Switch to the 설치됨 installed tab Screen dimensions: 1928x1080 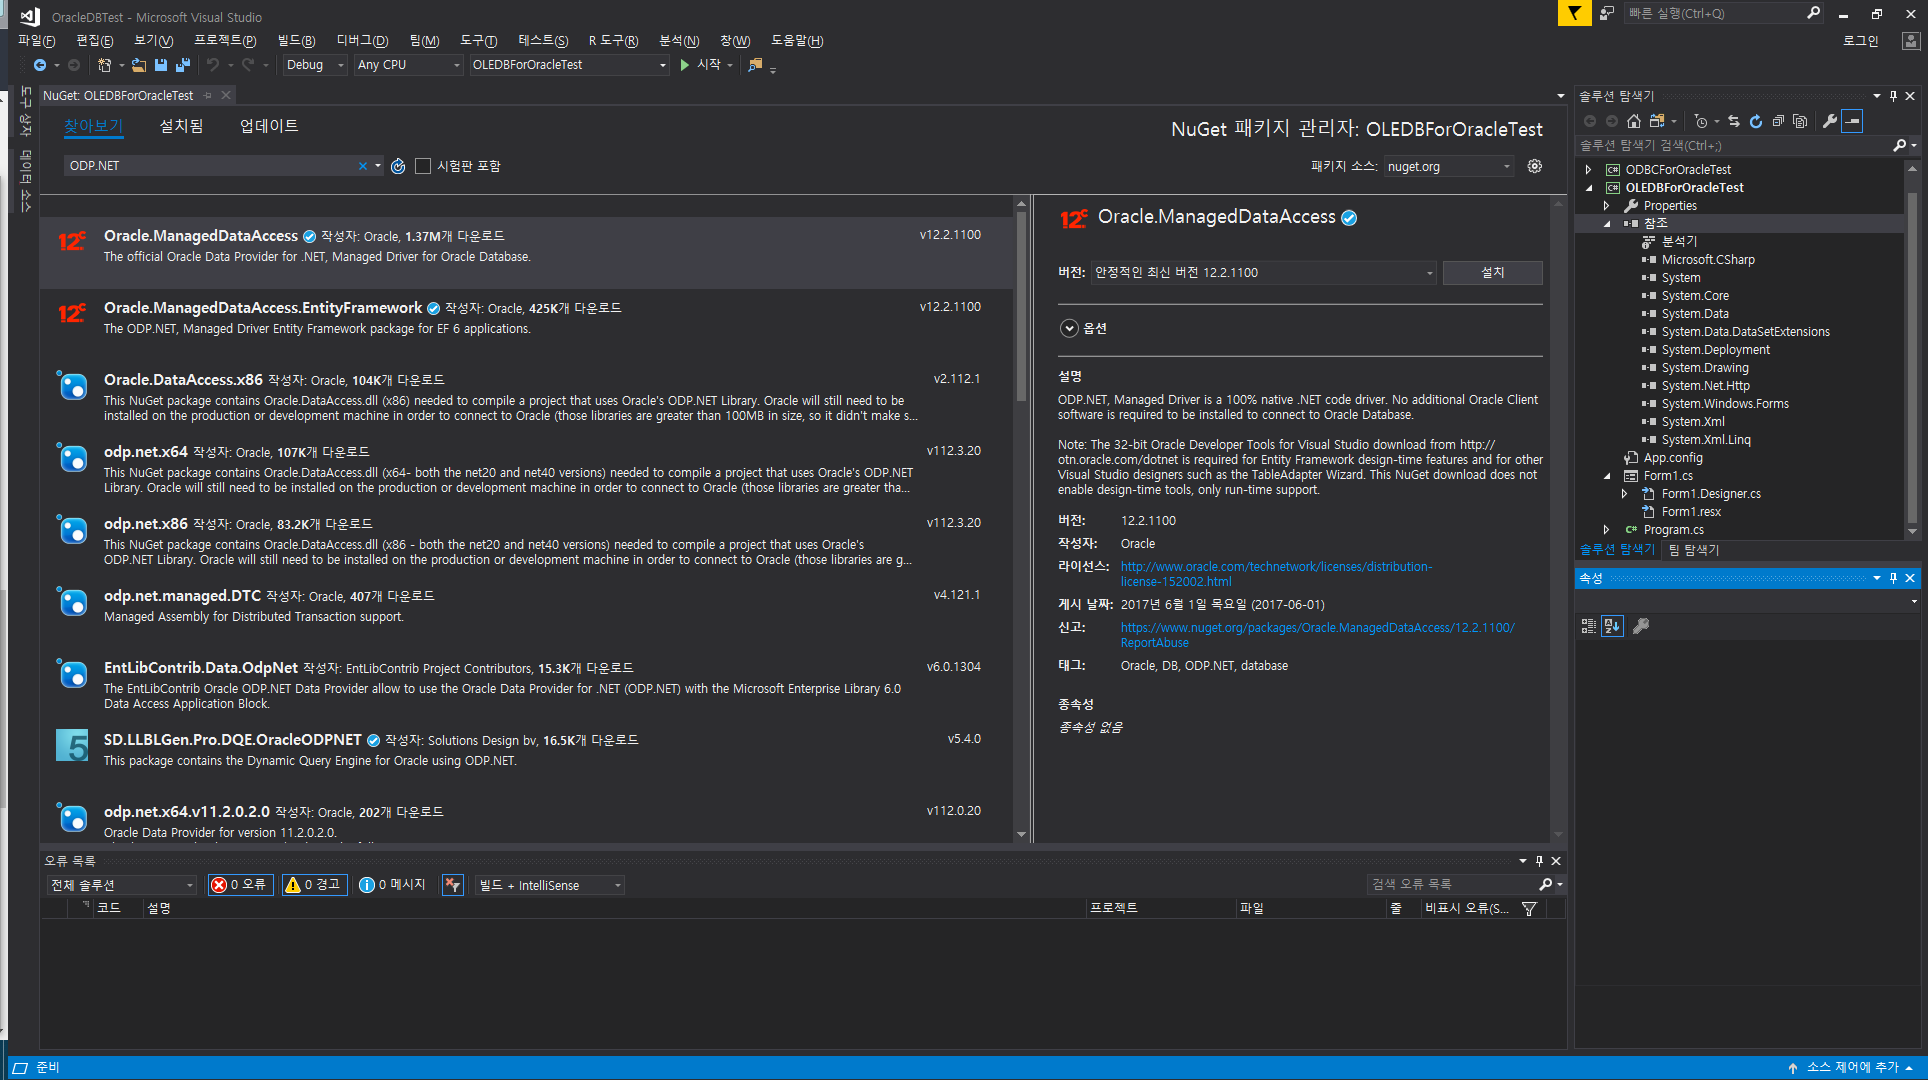click(x=181, y=126)
